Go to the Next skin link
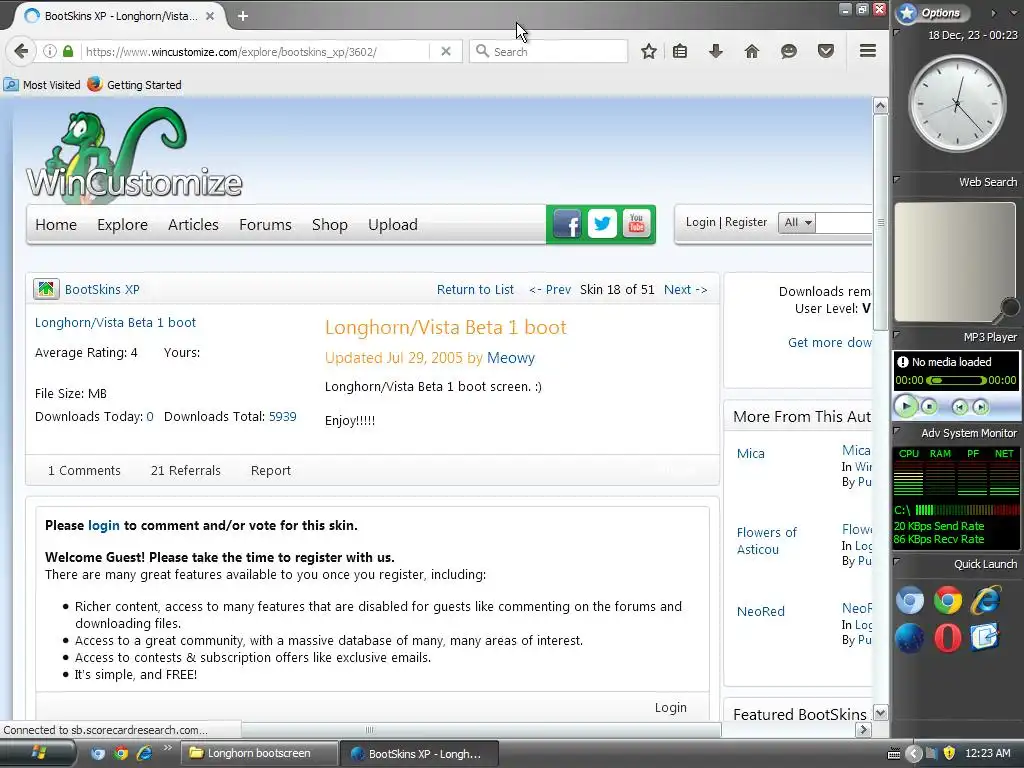 coord(686,289)
